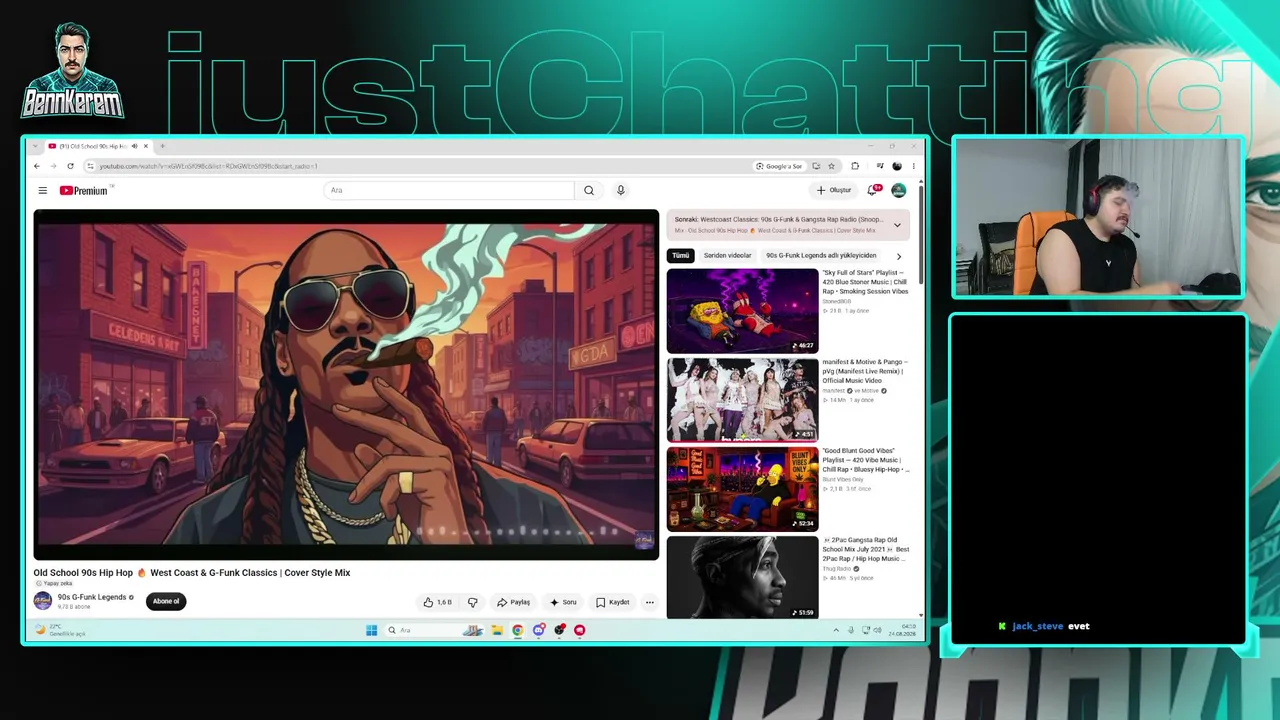The height and width of the screenshot is (720, 1280).
Task: Click the Soru ask button
Action: pyautogui.click(x=564, y=602)
